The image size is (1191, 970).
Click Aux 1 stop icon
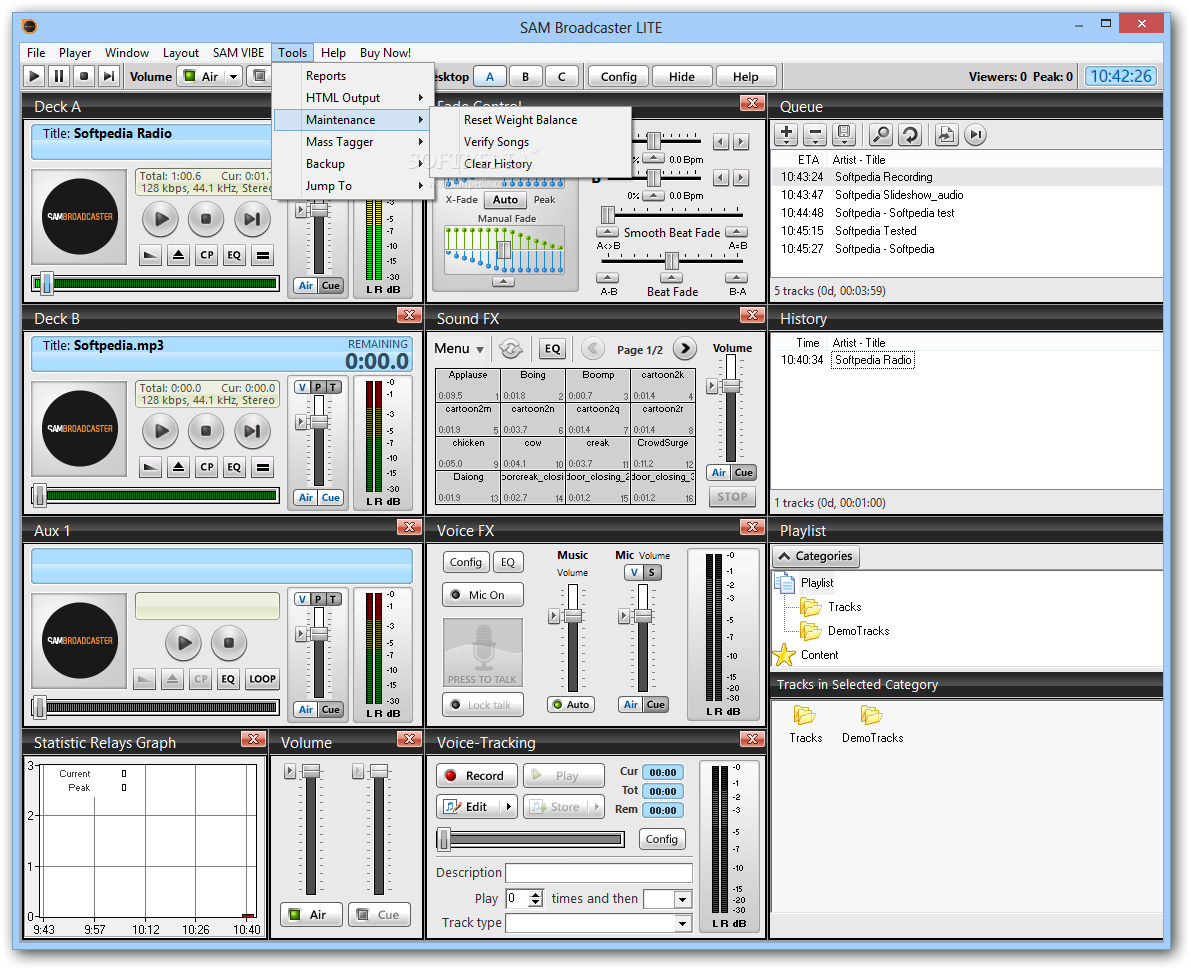[x=229, y=643]
